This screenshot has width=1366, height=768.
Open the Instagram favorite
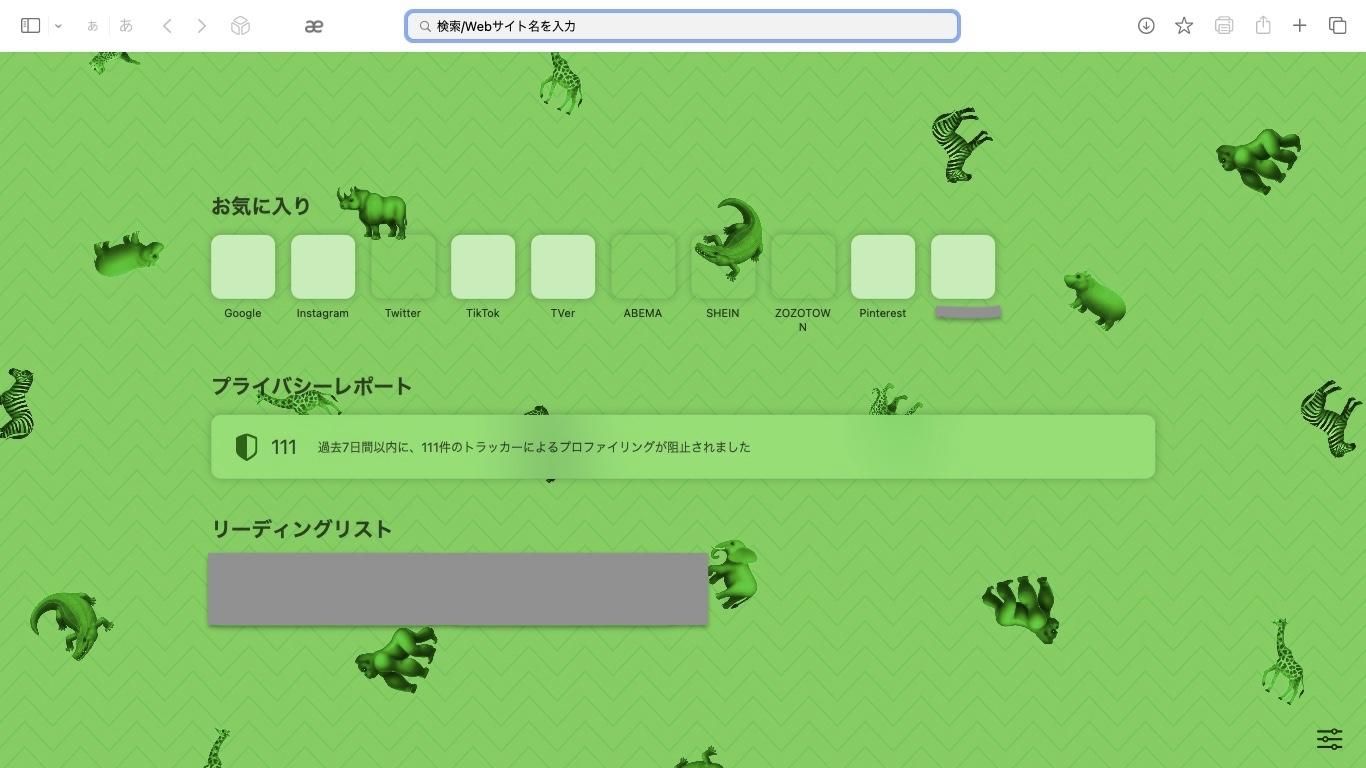[x=323, y=267]
